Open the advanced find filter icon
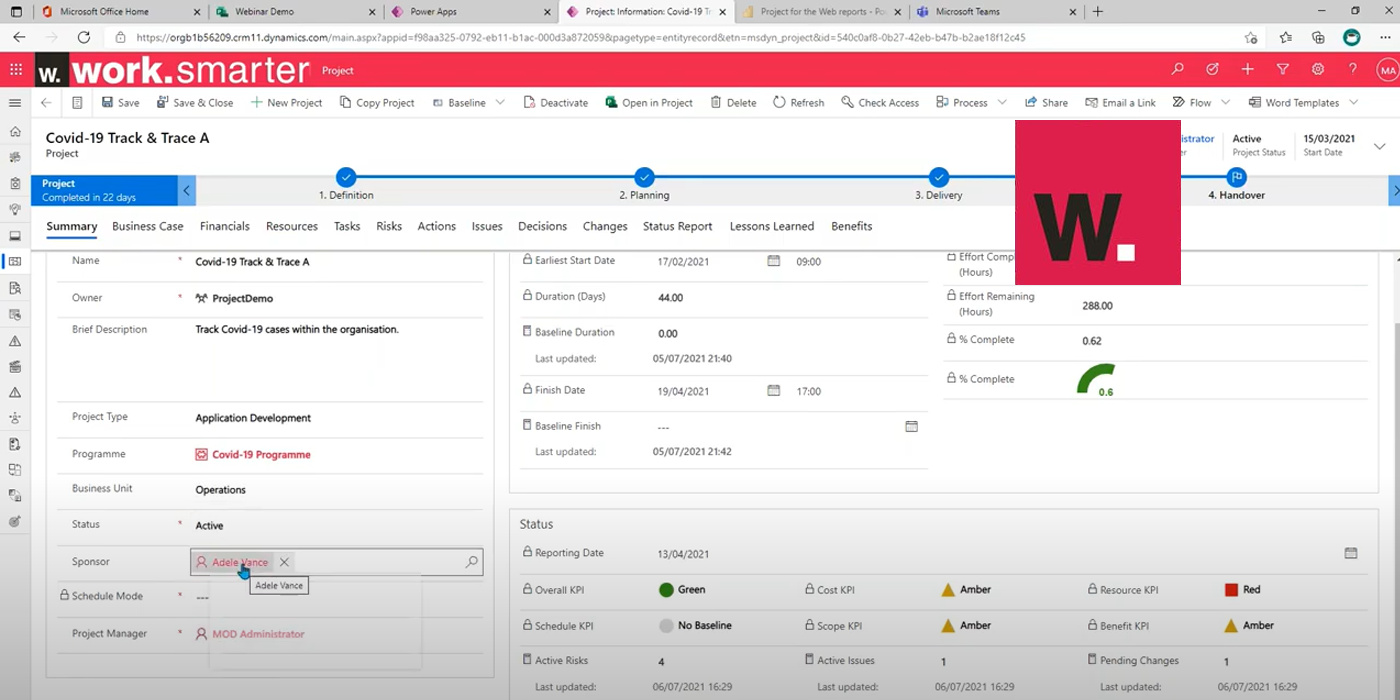The width and height of the screenshot is (1400, 700). 1282,70
